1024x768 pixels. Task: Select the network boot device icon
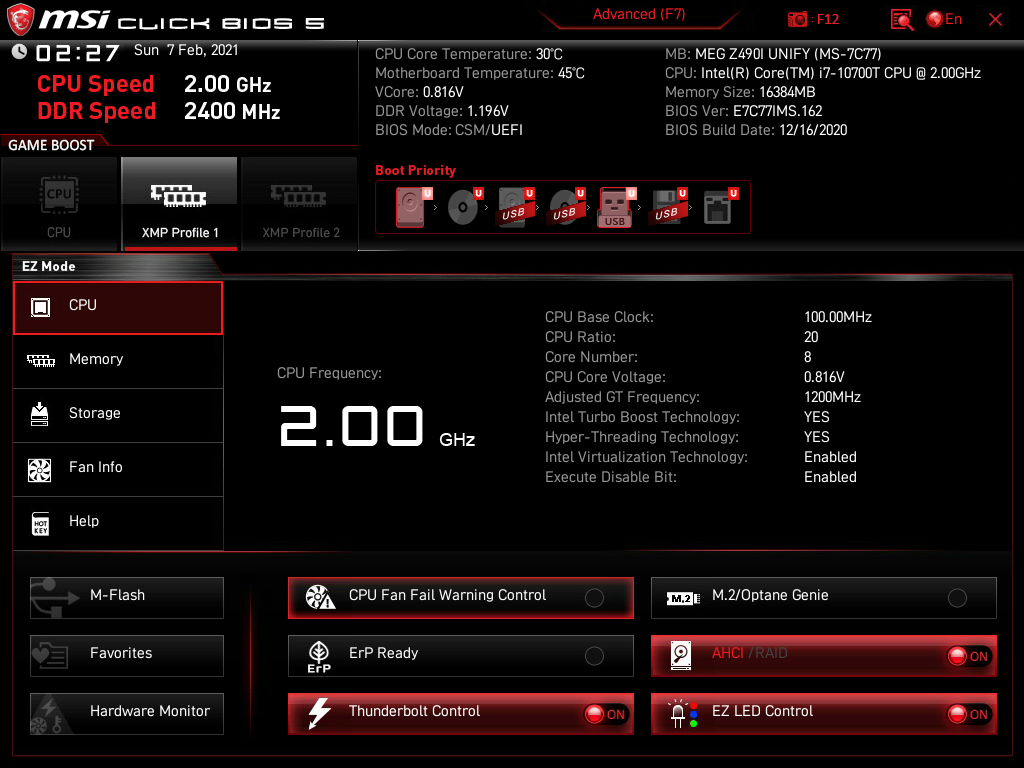click(x=716, y=208)
